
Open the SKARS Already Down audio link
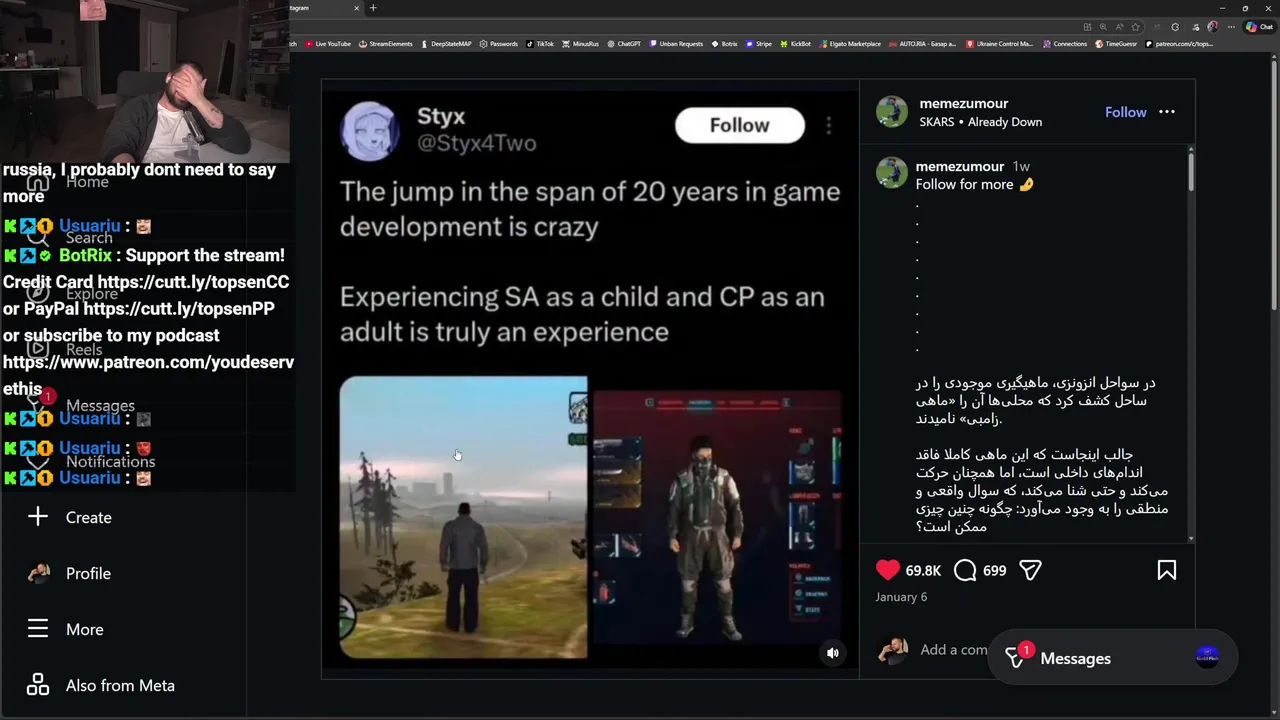coord(981,122)
